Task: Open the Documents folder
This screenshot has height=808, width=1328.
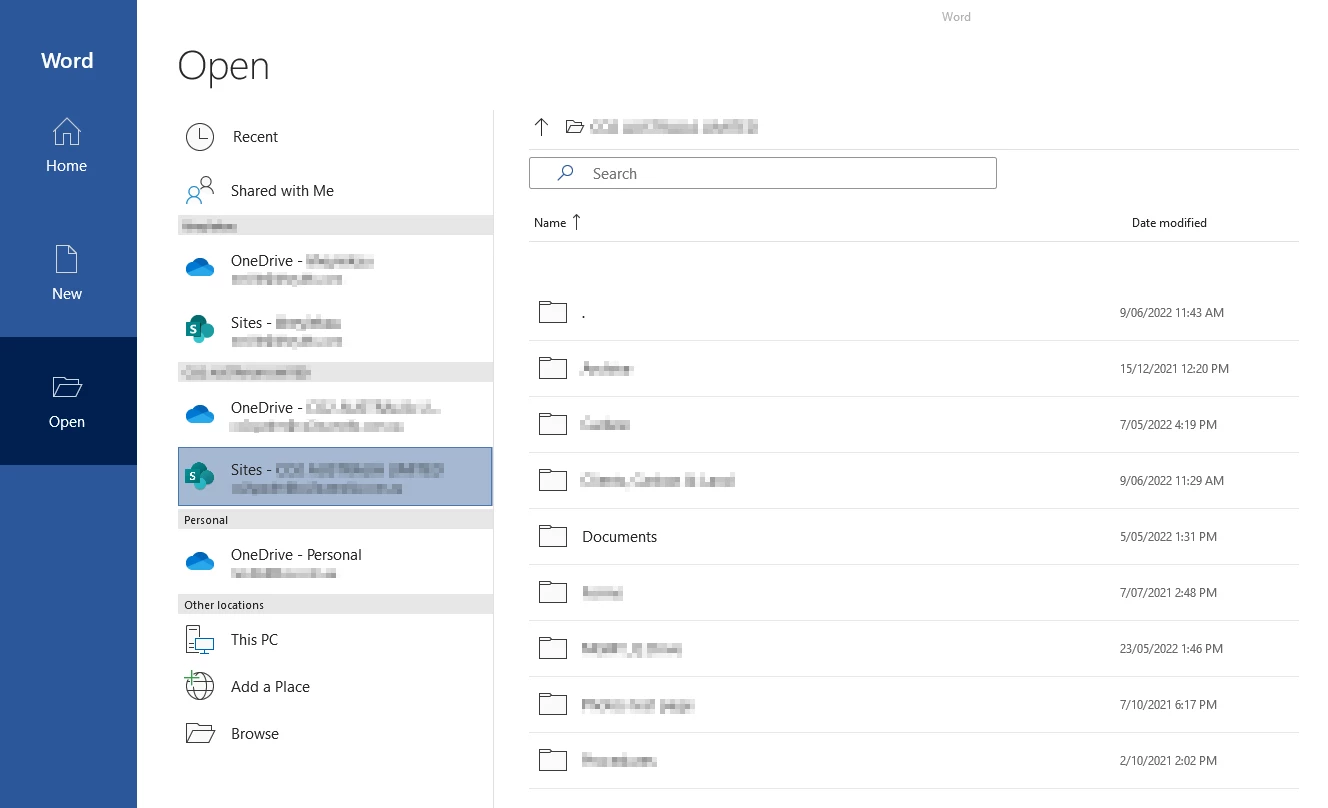Action: tap(914, 537)
